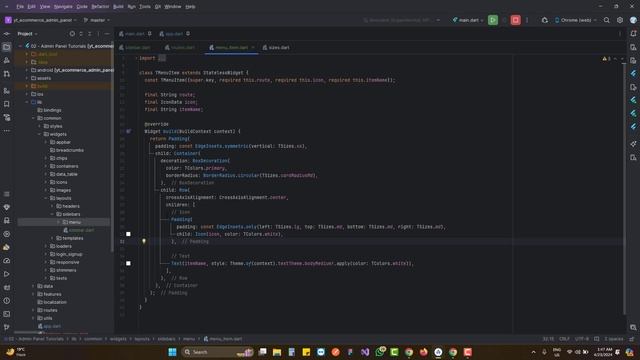Click white color swatch beside Text line gutter
The width and height of the screenshot is (640, 360).
tap(128, 263)
